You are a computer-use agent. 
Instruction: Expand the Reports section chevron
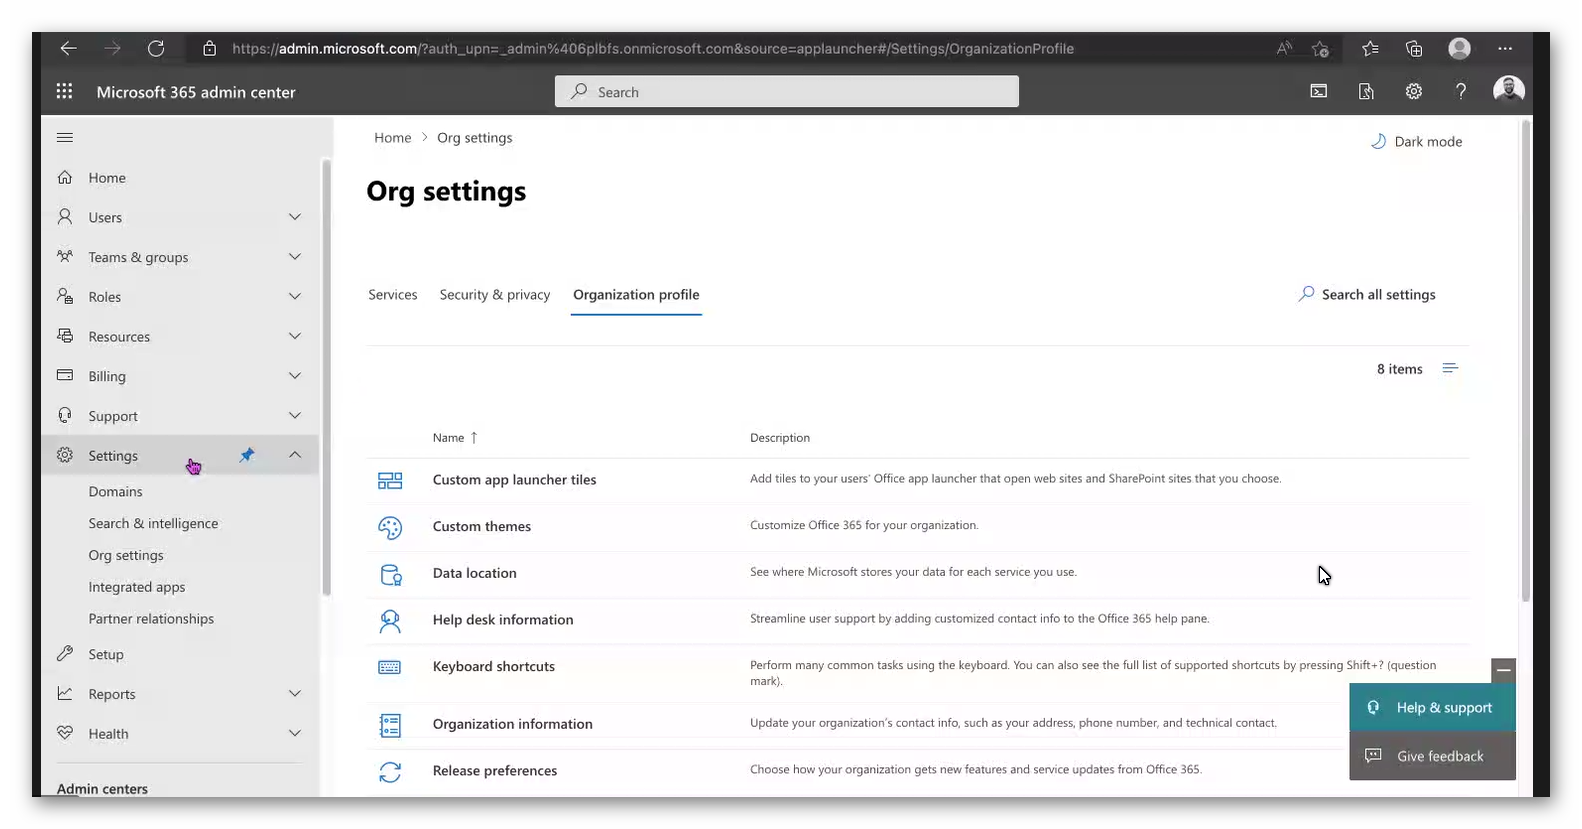[295, 693]
